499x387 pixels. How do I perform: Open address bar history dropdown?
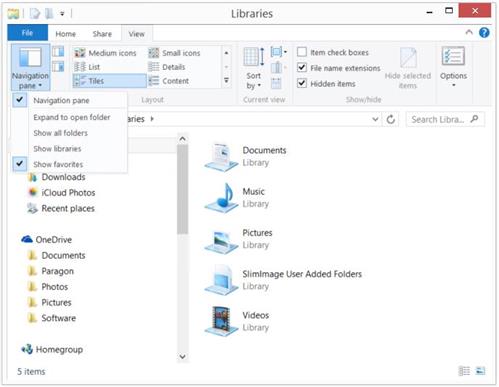pyautogui.click(x=375, y=119)
